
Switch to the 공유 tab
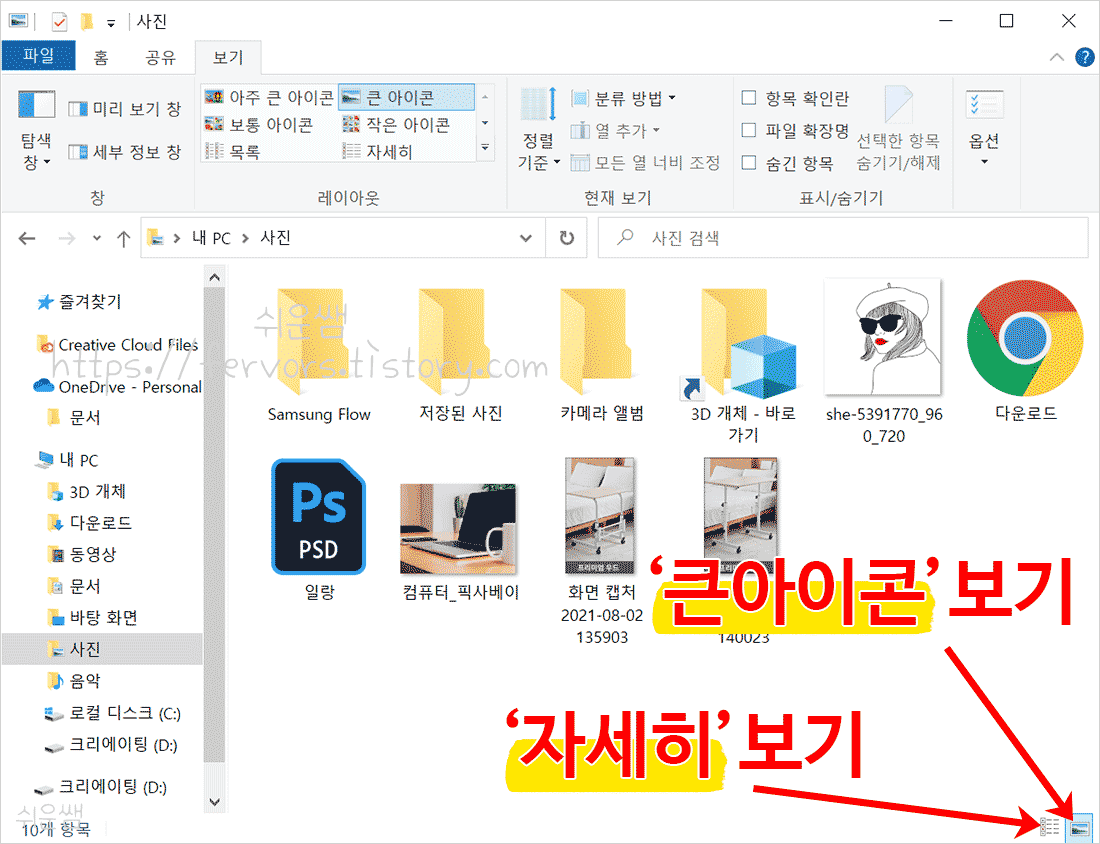(160, 57)
